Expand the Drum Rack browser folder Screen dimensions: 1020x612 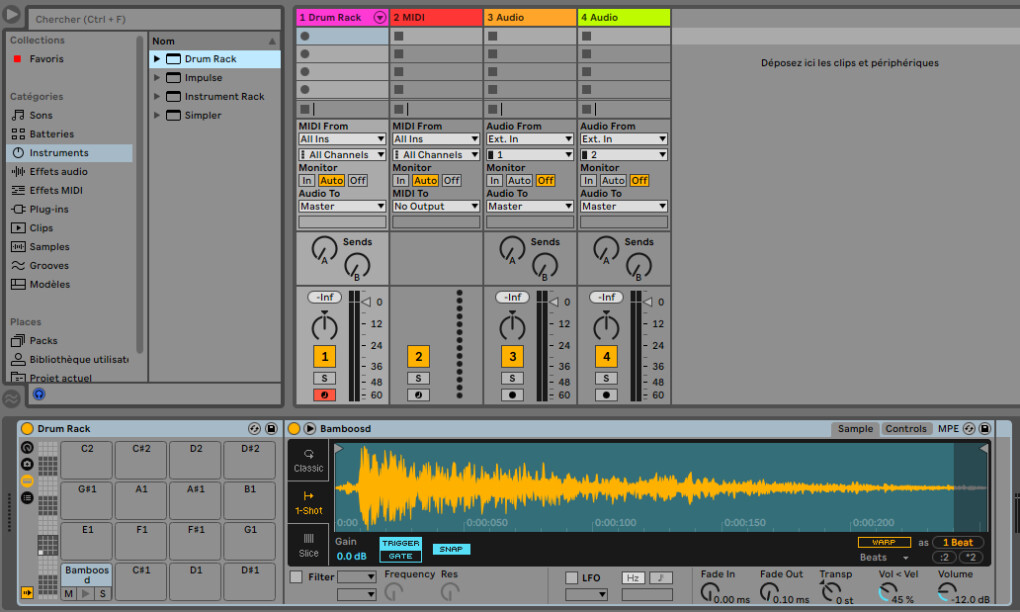157,59
